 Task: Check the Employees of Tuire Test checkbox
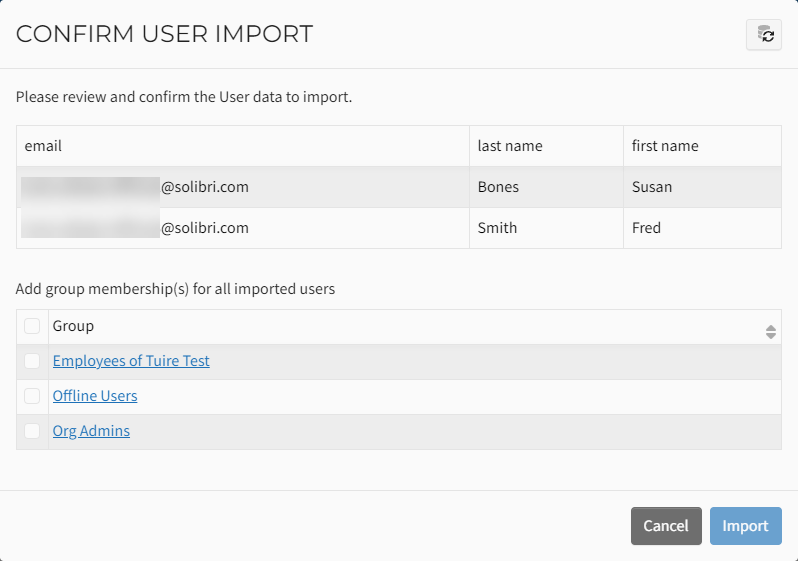click(x=32, y=361)
